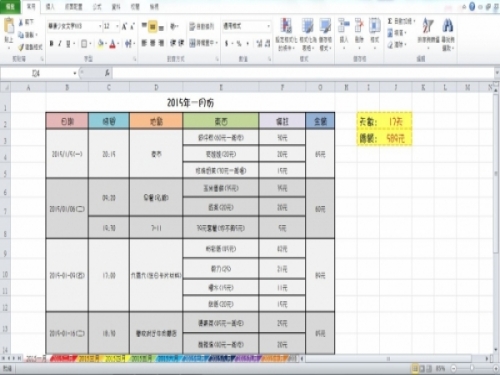This screenshot has height=375, width=500.
Task: Click the Format Painter brush icon
Action: tap(21, 47)
